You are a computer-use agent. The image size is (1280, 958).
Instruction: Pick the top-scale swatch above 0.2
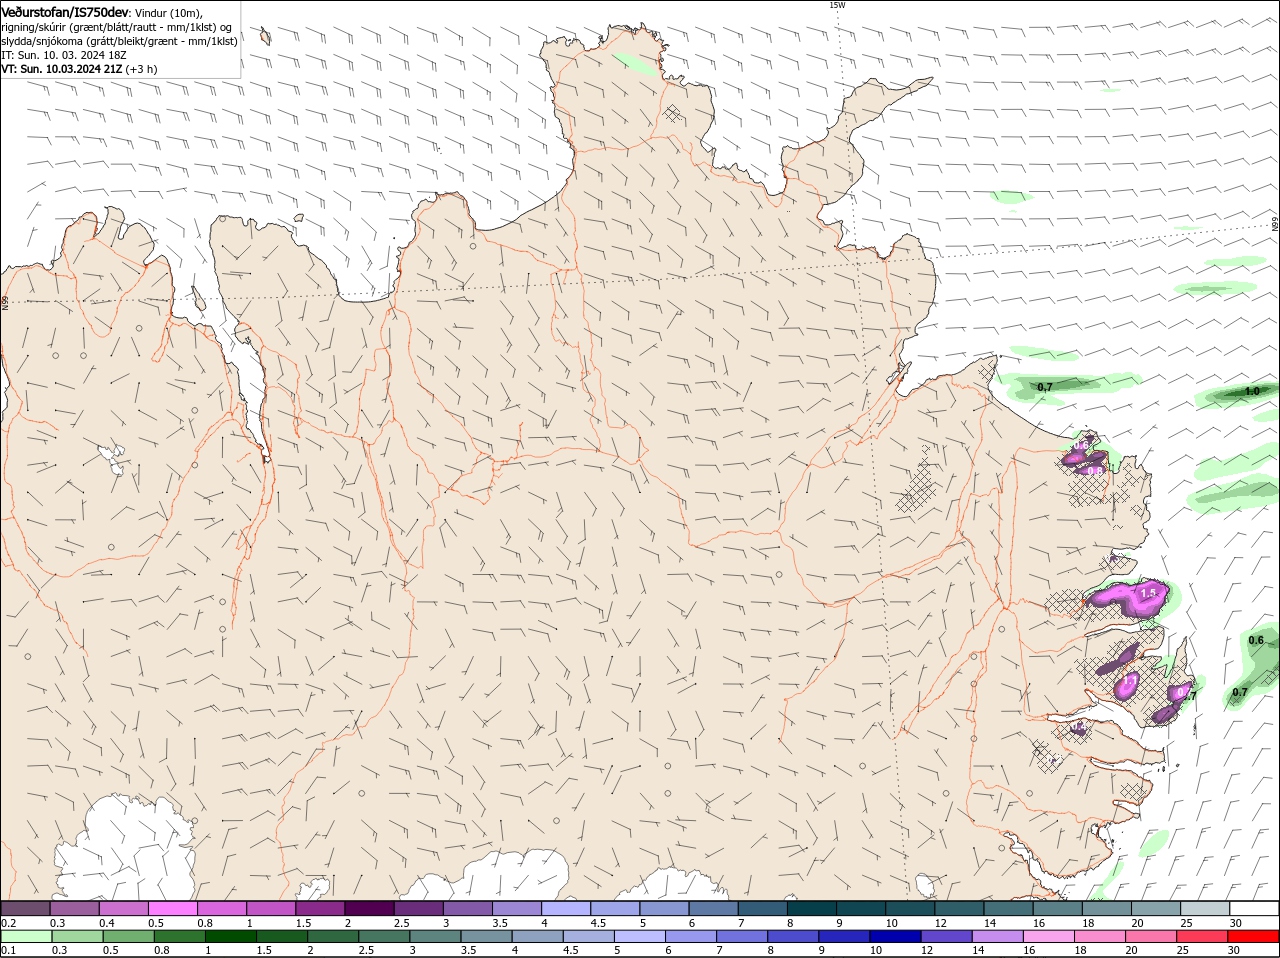[25, 908]
